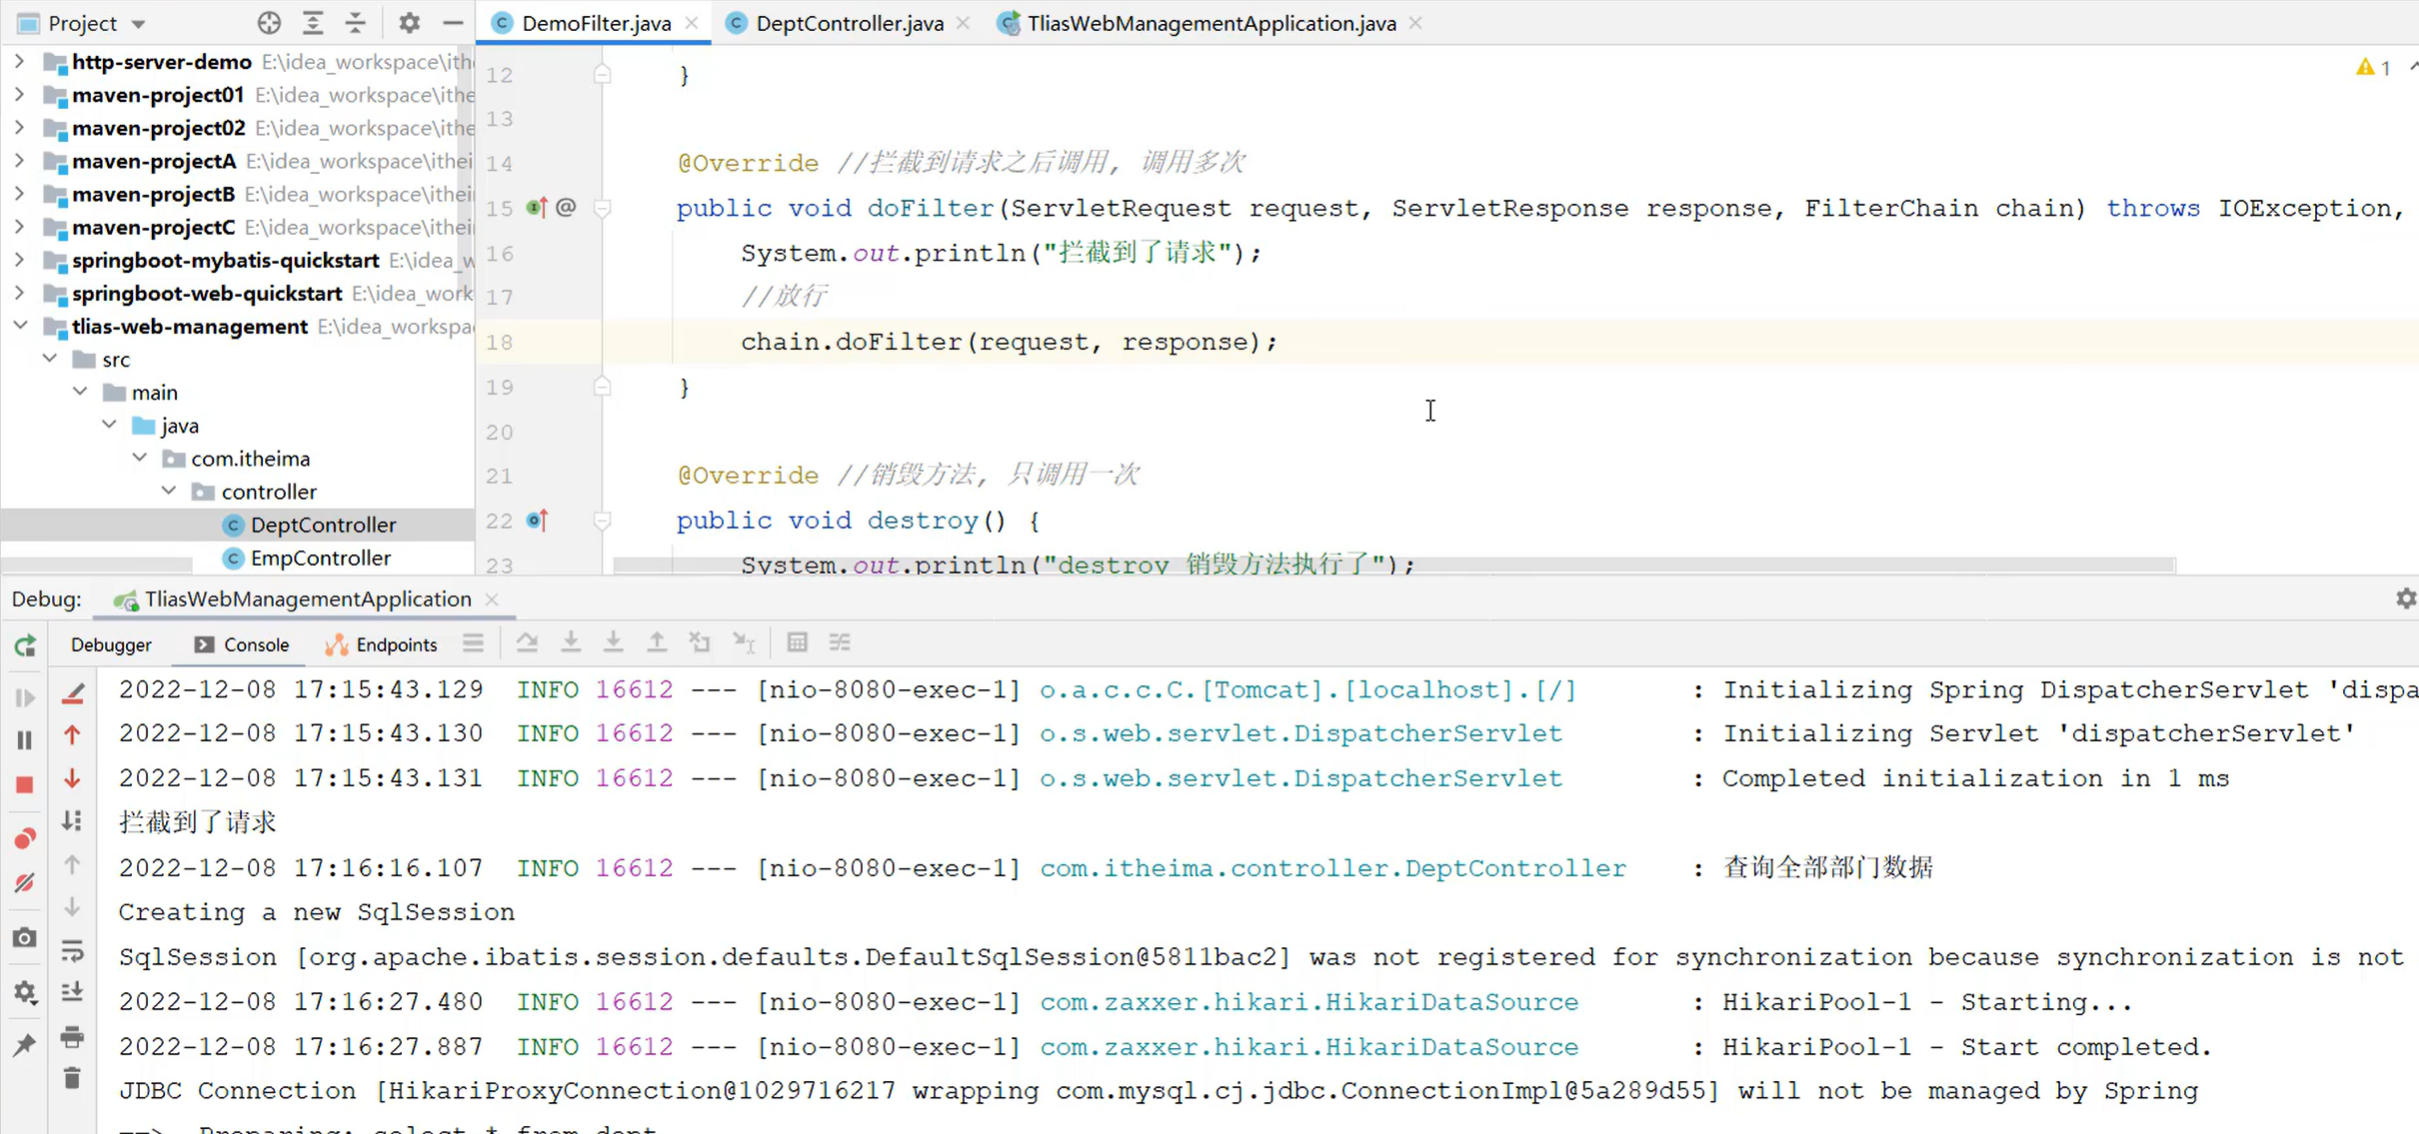Collapse All nodes in Project panel toolbar
The height and width of the screenshot is (1134, 2419).
pos(355,22)
